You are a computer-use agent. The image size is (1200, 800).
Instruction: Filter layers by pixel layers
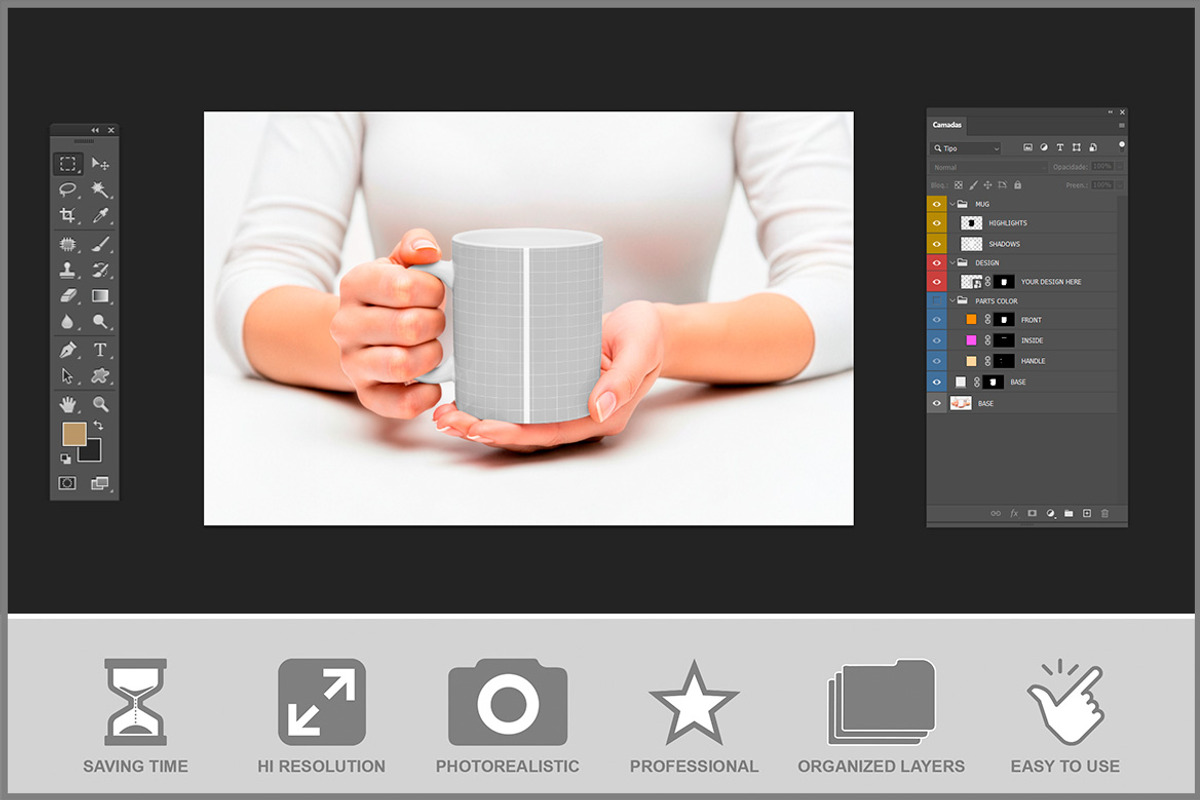click(x=1027, y=148)
